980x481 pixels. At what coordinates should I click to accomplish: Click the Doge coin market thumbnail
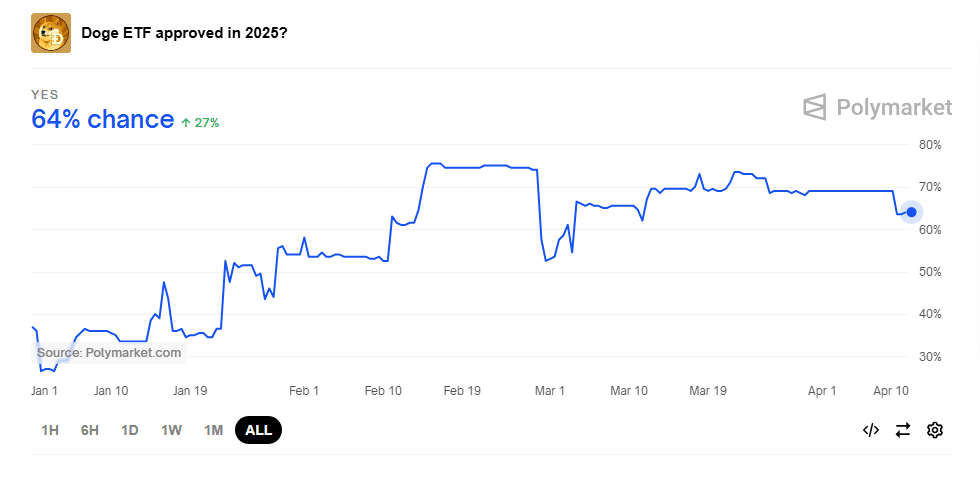(x=51, y=33)
